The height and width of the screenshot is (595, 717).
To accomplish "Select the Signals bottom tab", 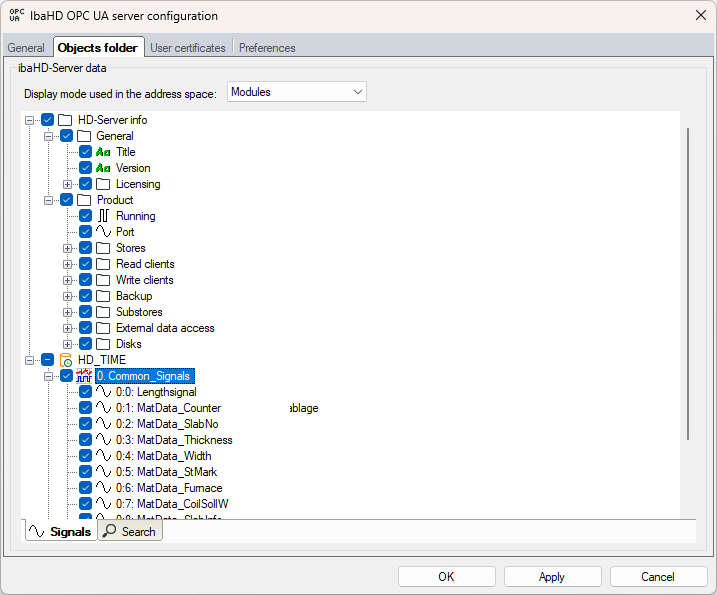I will (x=61, y=531).
